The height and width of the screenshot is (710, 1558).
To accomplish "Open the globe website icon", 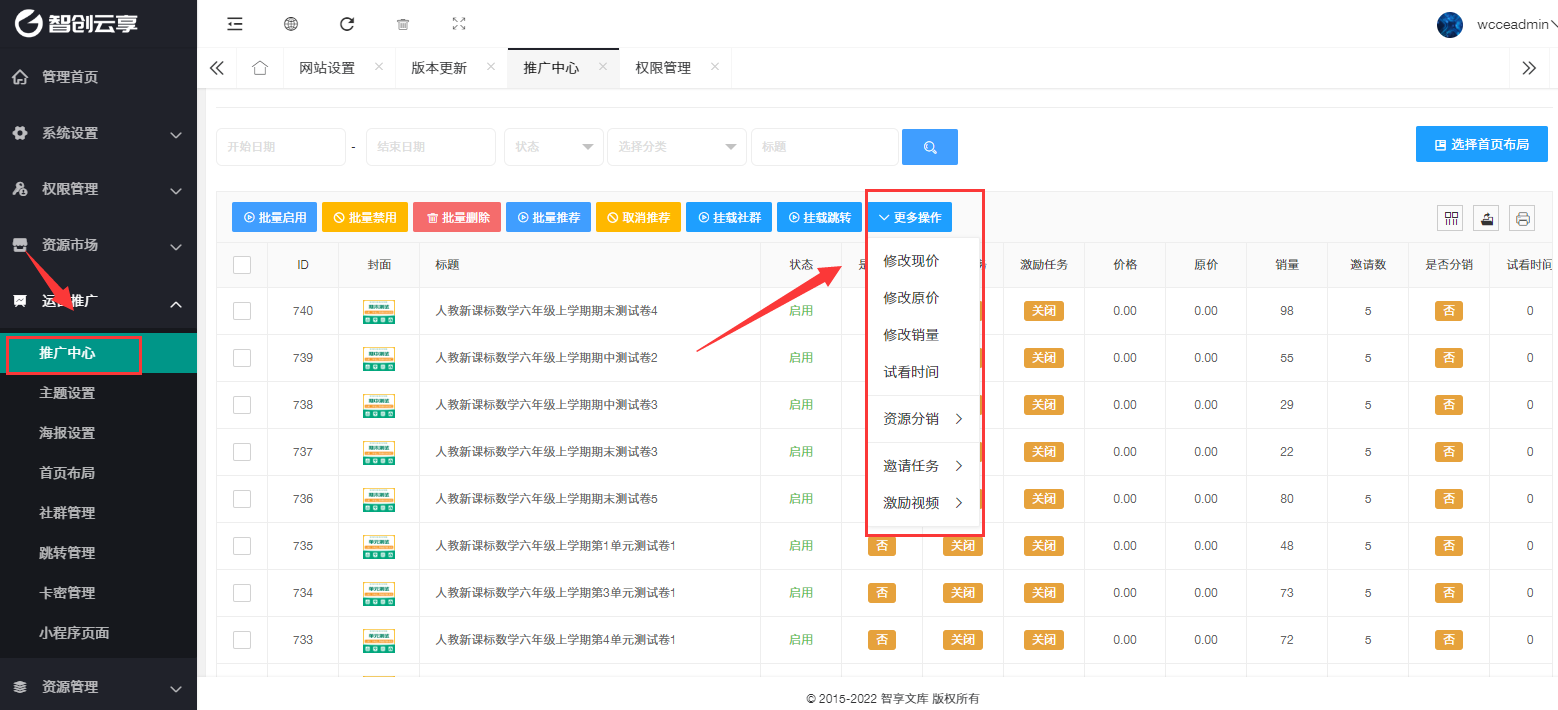I will 291,24.
